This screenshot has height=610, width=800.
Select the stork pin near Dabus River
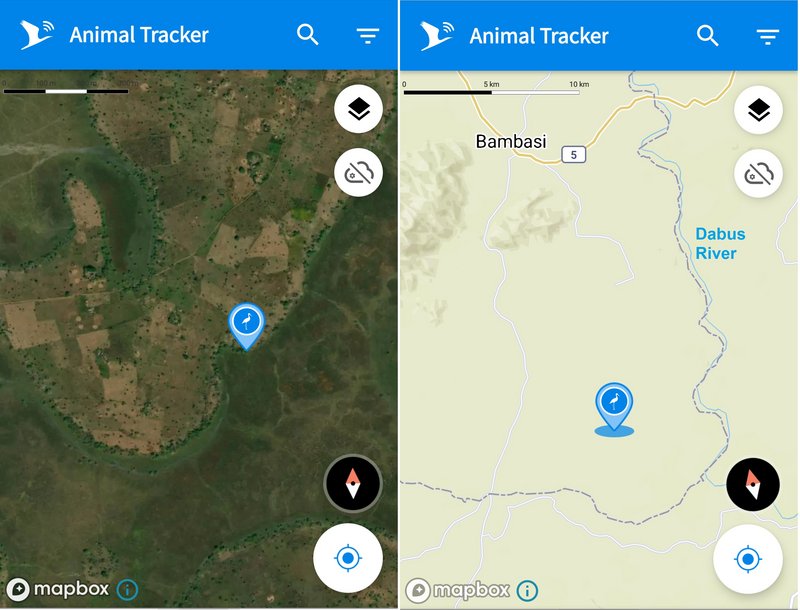(x=614, y=407)
